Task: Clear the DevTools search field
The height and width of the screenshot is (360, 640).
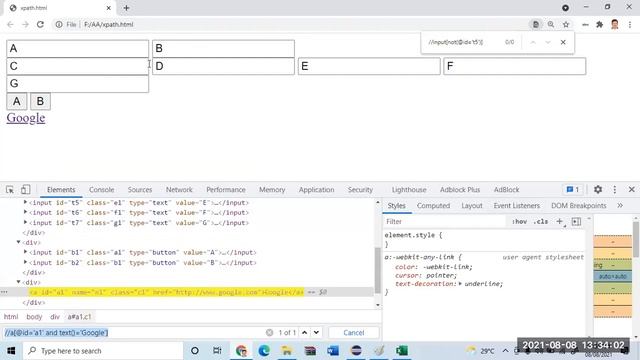Action: pyautogui.click(x=269, y=333)
